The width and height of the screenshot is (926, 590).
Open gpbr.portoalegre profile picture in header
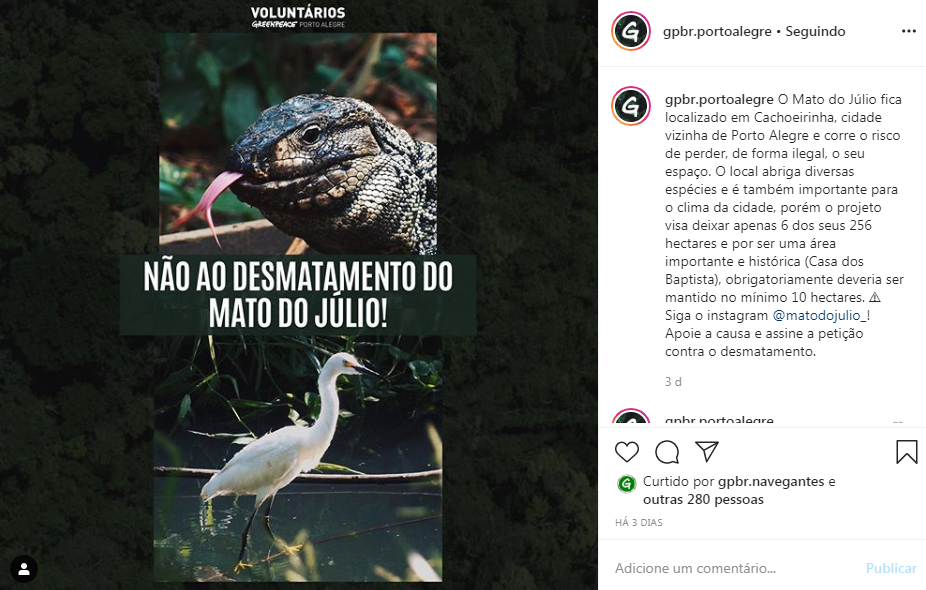(631, 31)
